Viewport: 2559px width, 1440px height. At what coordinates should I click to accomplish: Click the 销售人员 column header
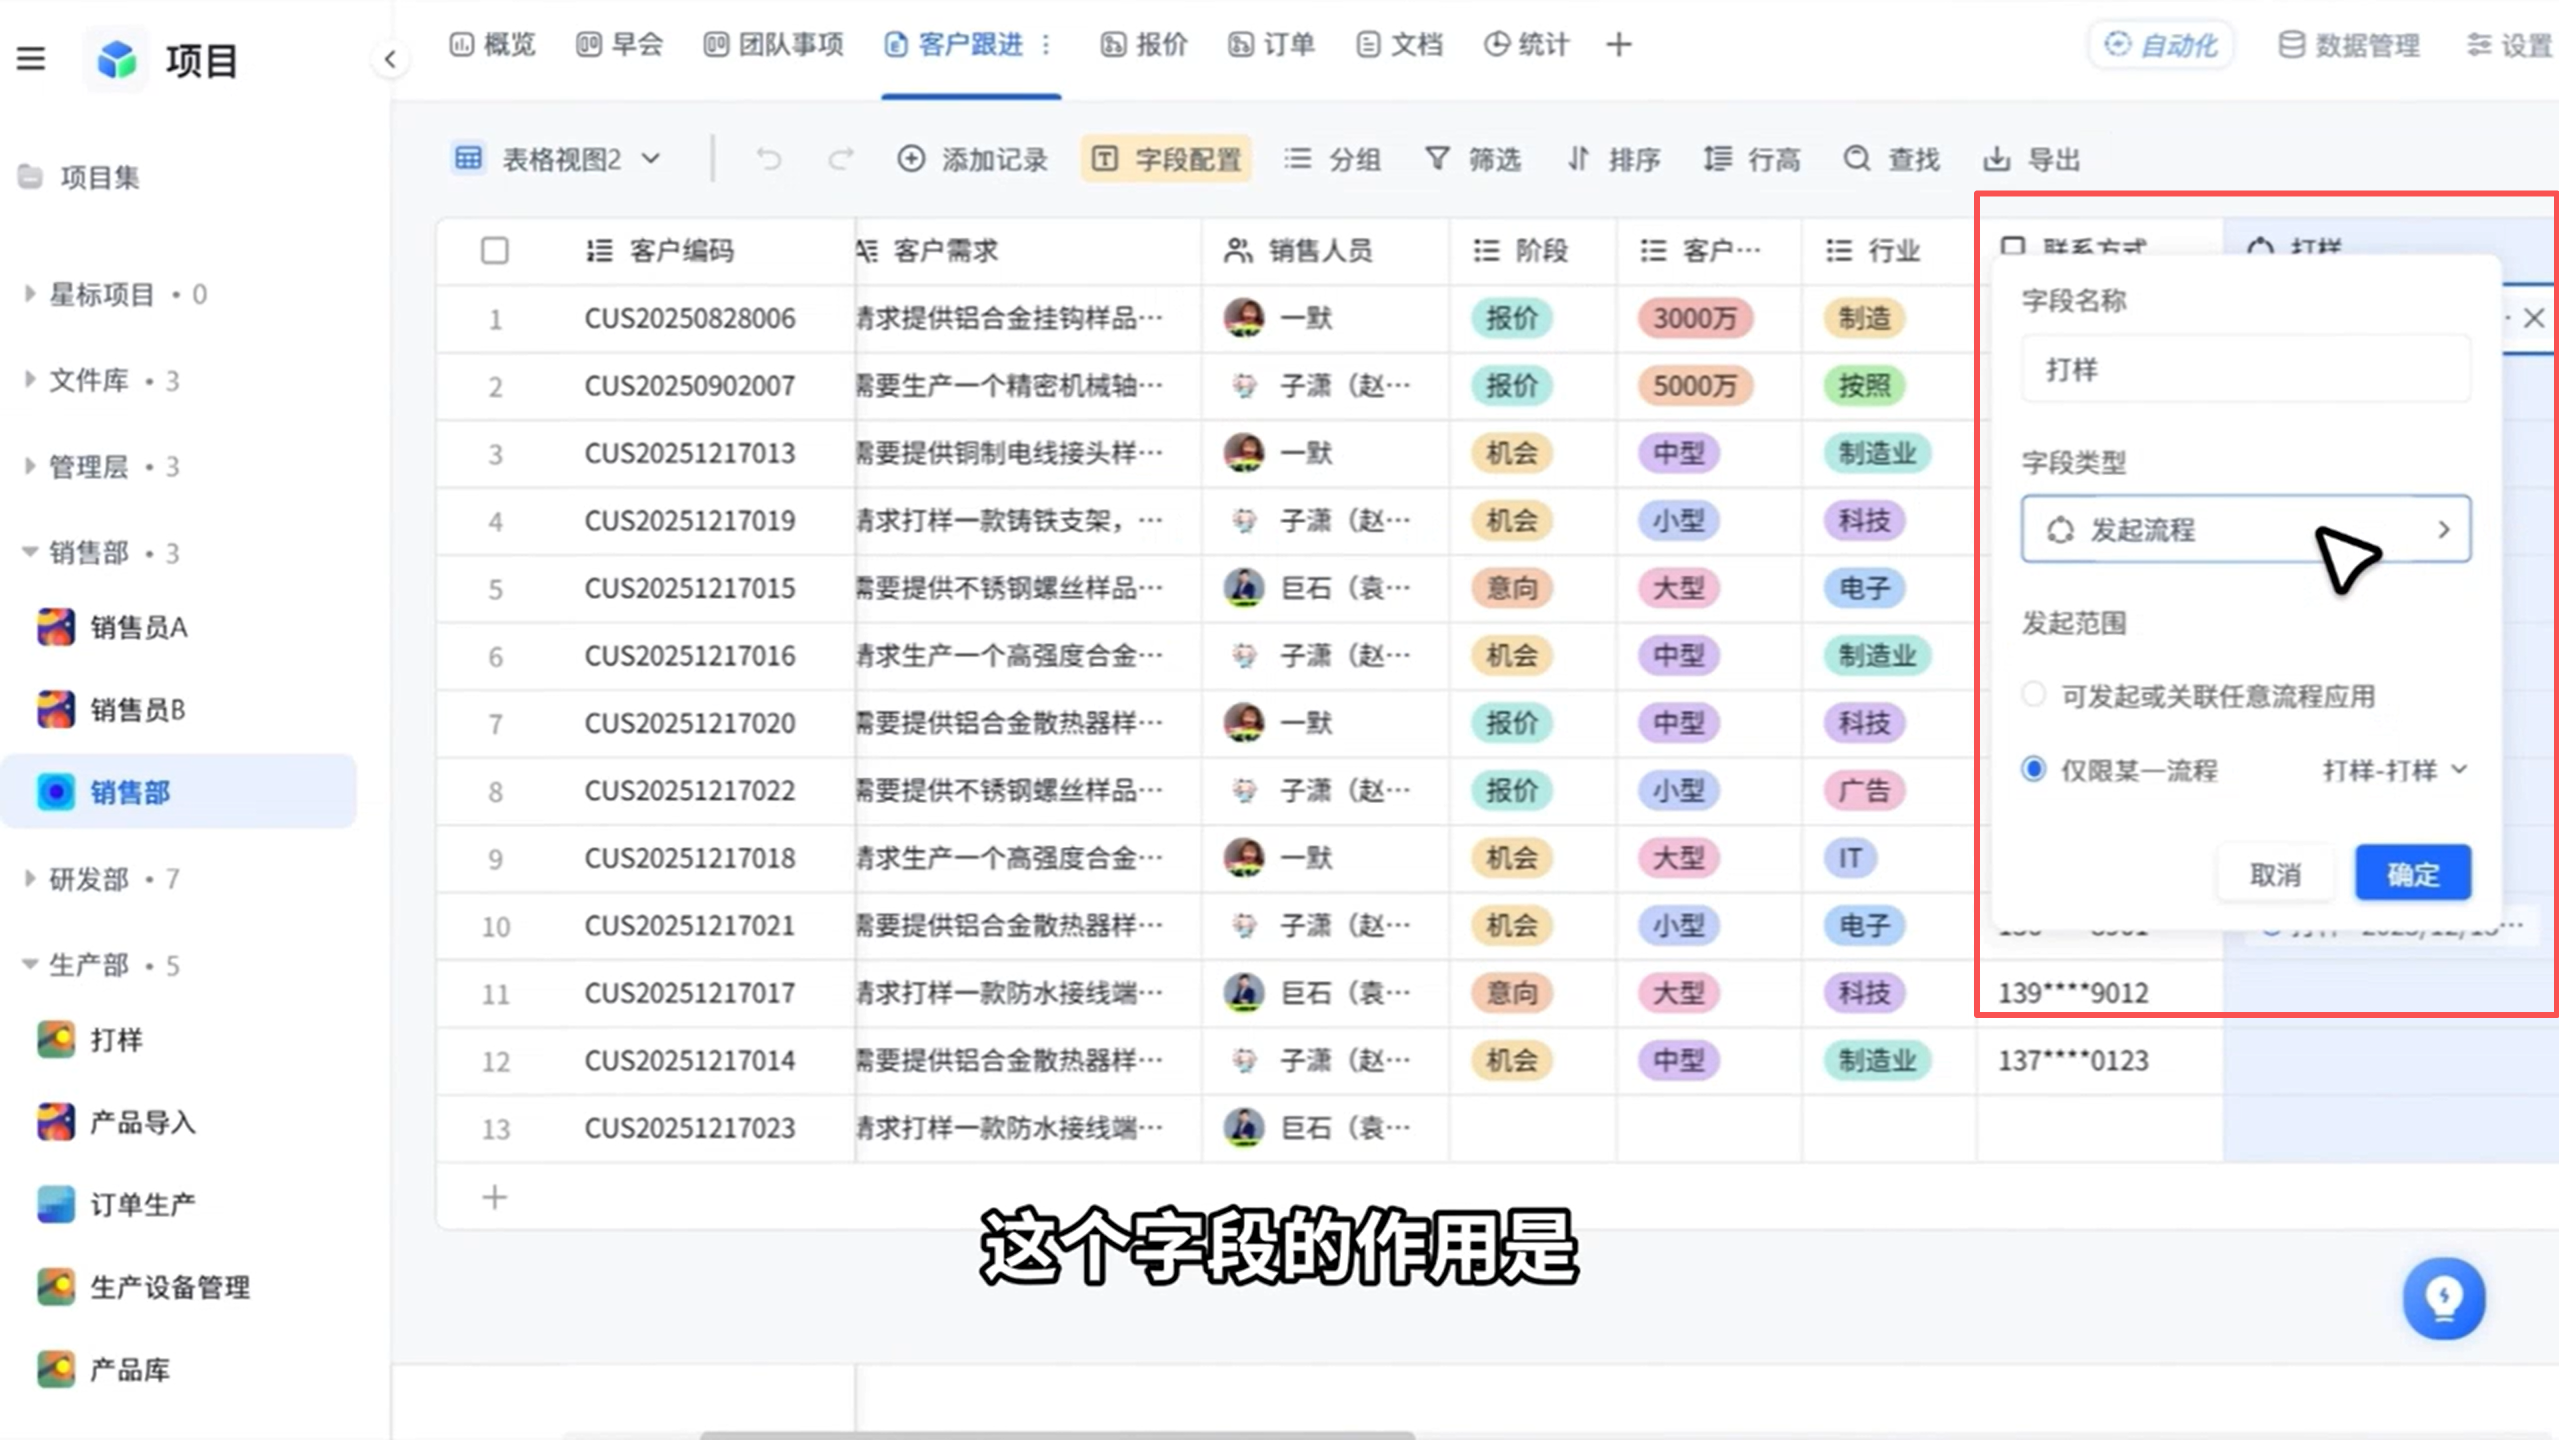coord(1299,250)
